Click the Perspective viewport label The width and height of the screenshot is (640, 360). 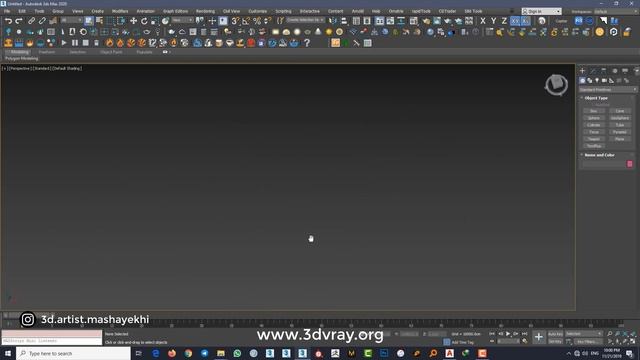pos(19,69)
